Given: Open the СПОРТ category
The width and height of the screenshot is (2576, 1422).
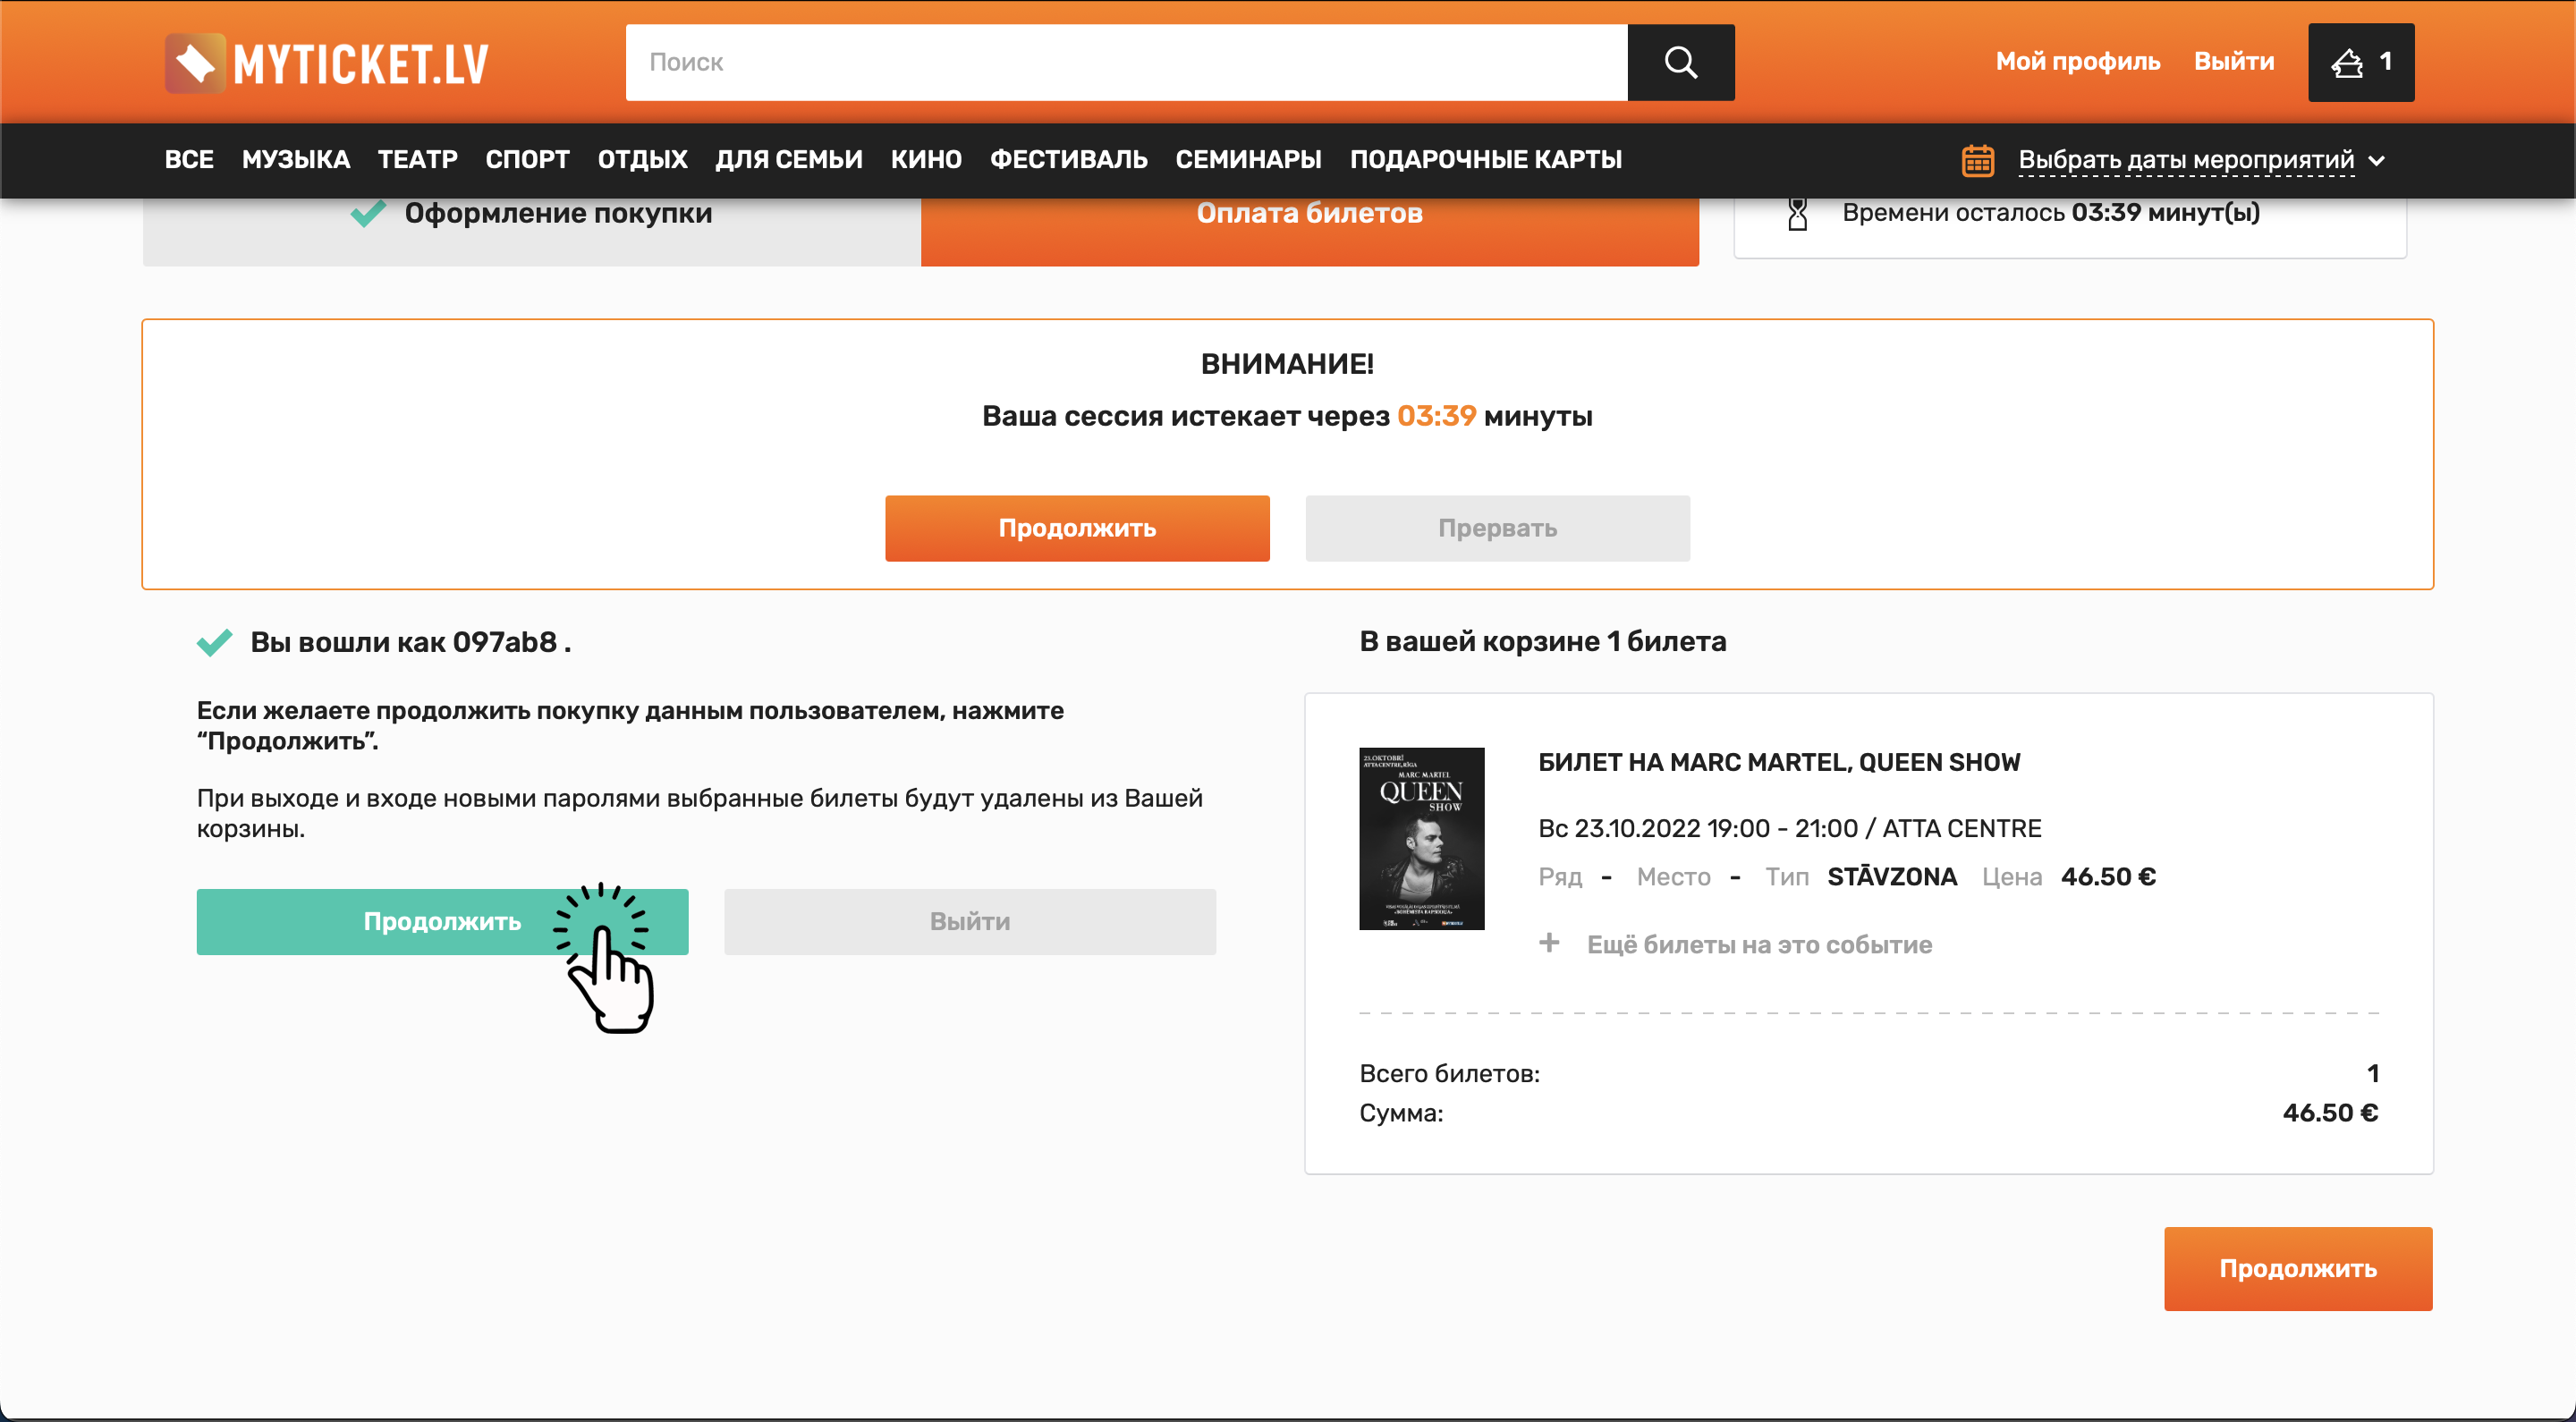Looking at the screenshot, I should coord(528,160).
